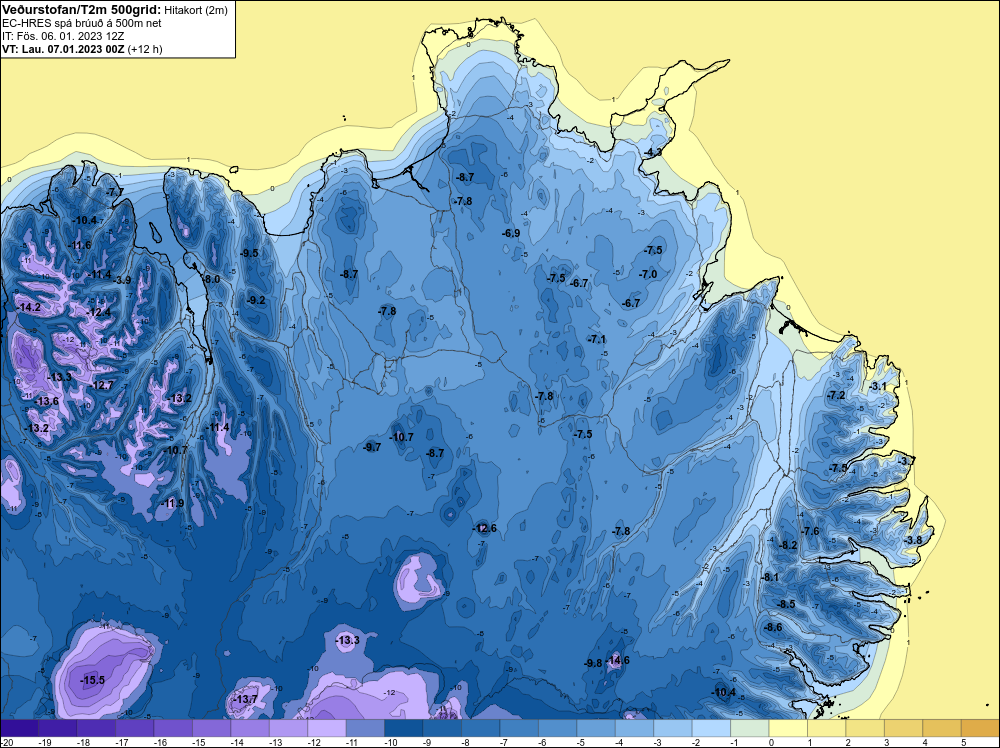This screenshot has height=748, width=1000.
Task: Click the -3.1 temperature value
Action: click(878, 386)
